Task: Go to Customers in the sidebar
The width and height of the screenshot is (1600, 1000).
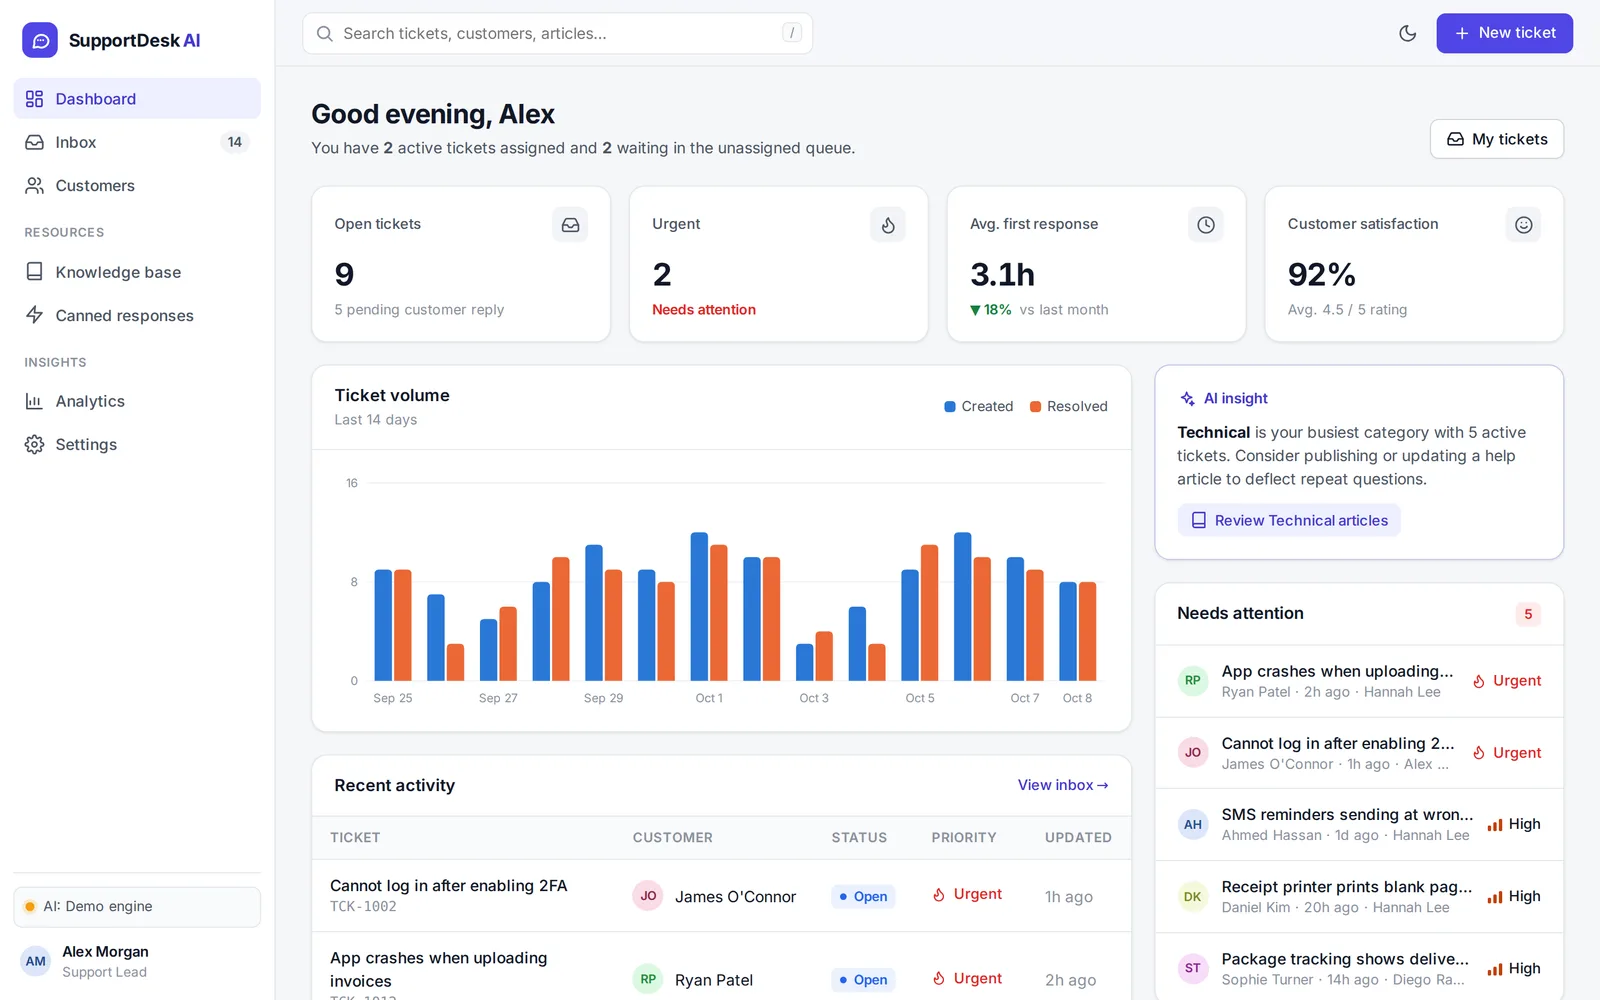Action: (137, 185)
